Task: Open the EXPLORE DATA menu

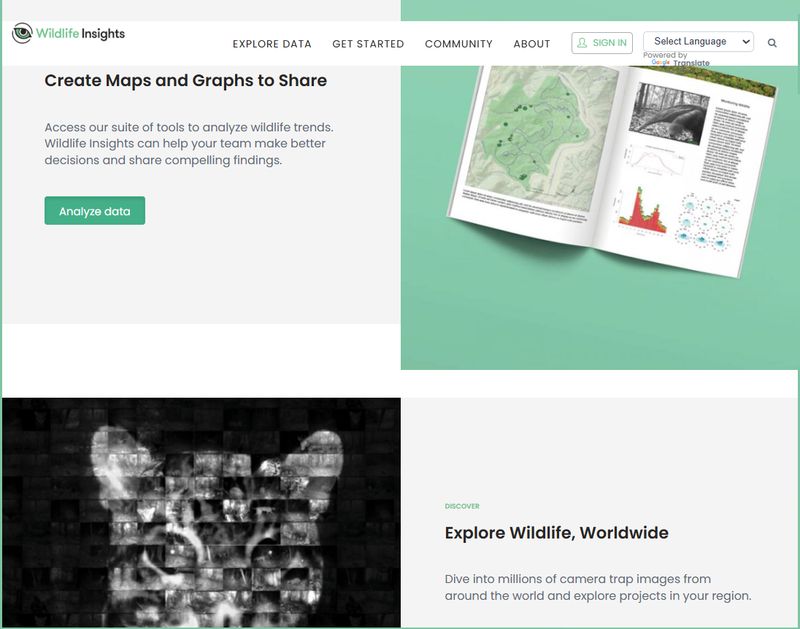Action: click(271, 44)
